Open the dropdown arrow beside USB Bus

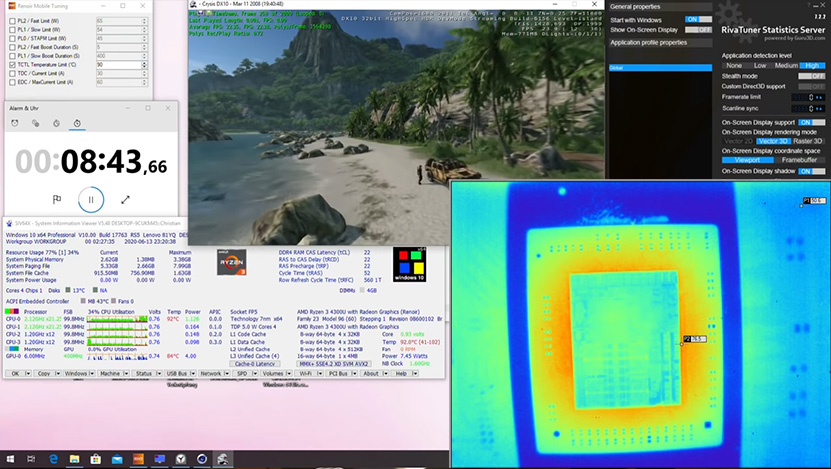(x=192, y=374)
